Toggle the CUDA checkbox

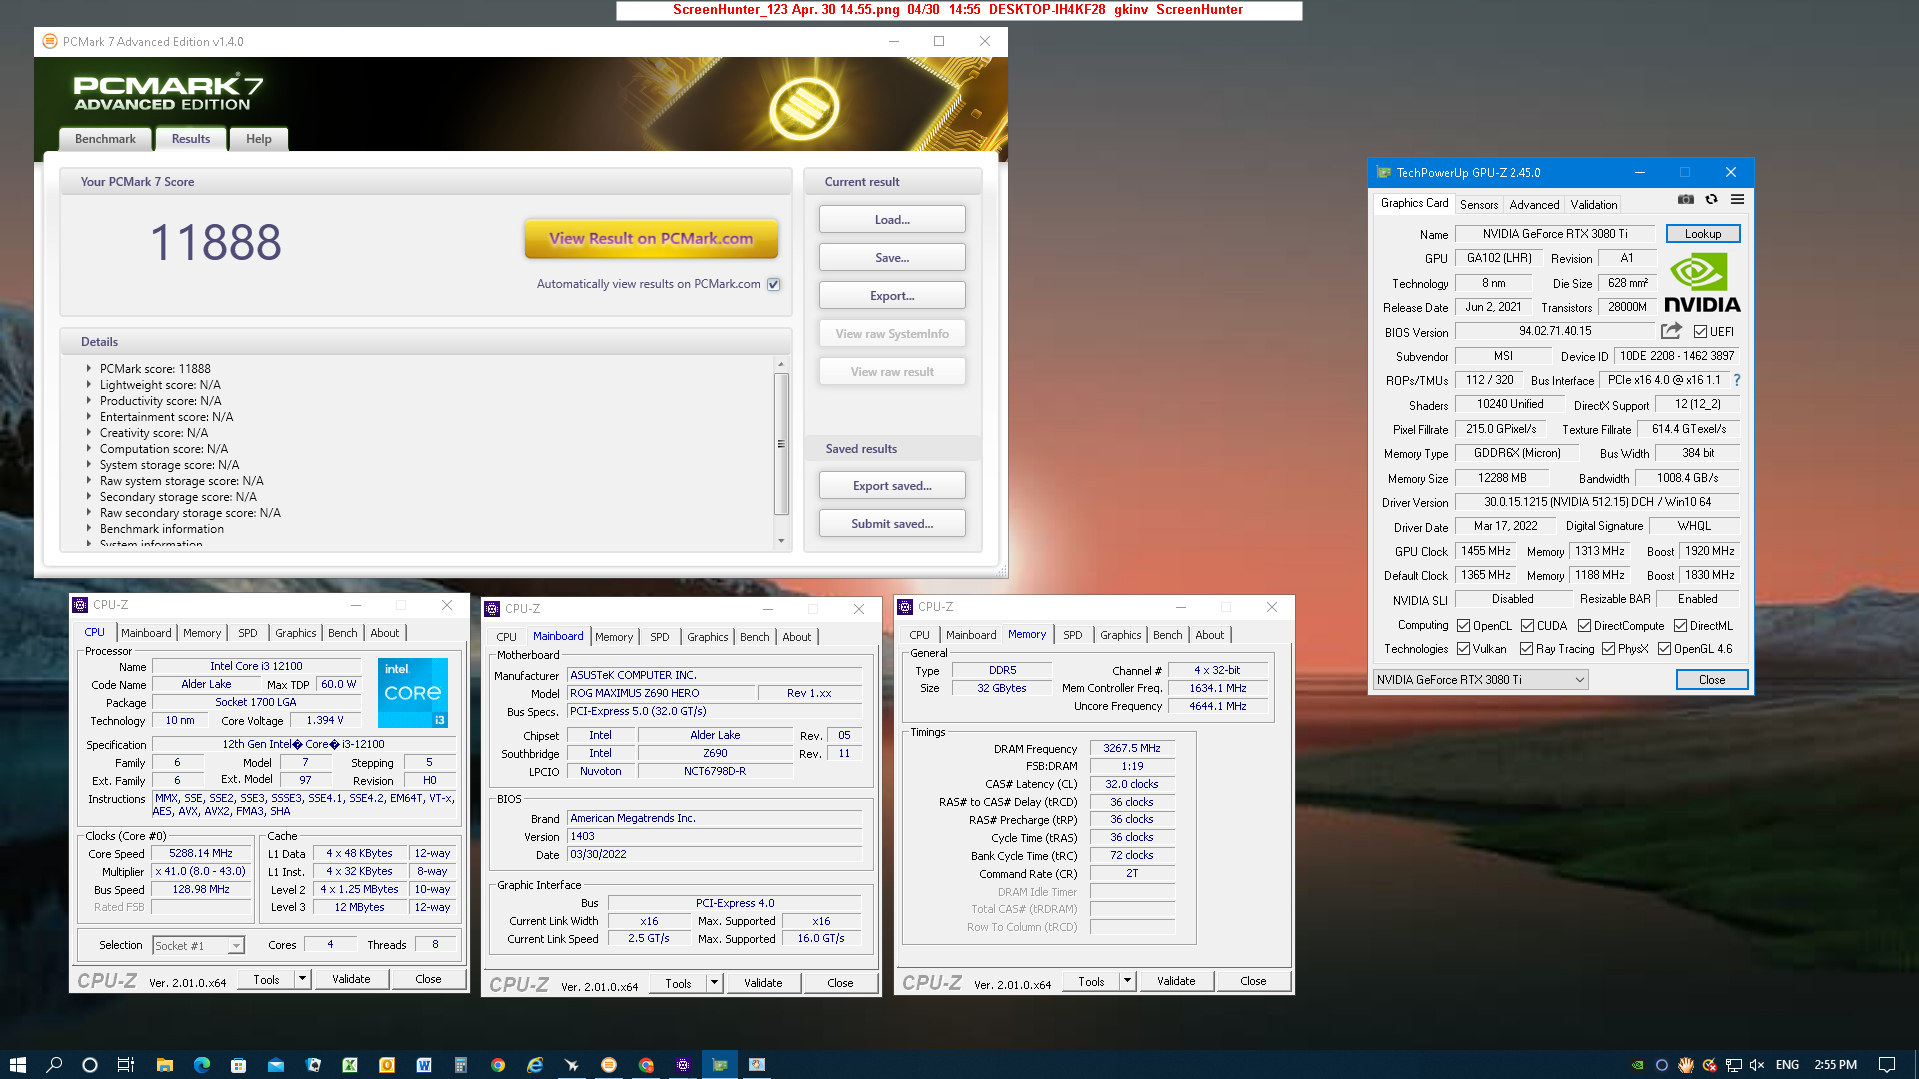1528,626
